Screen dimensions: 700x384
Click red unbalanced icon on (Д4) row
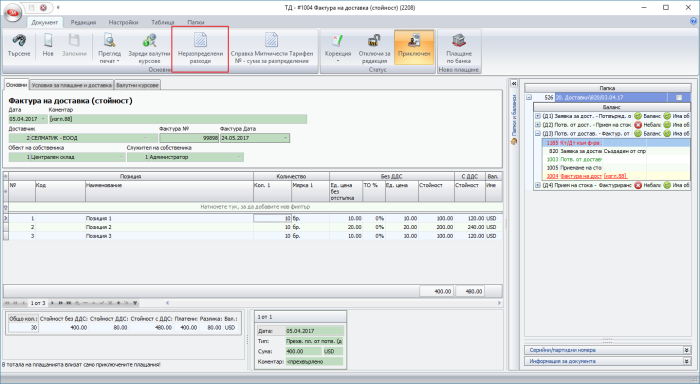tap(638, 185)
